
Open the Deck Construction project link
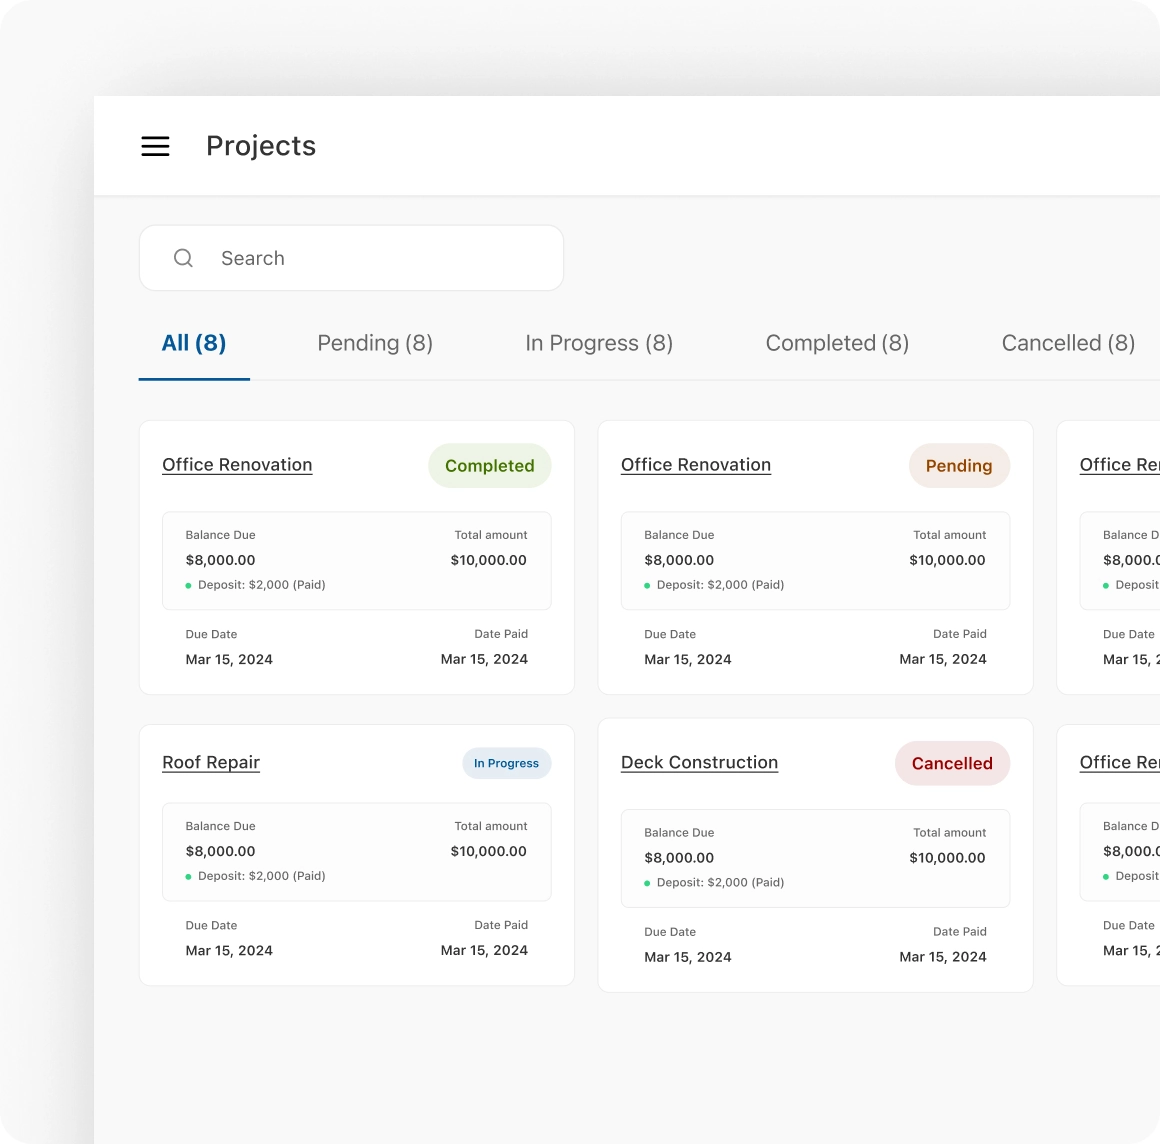click(699, 762)
